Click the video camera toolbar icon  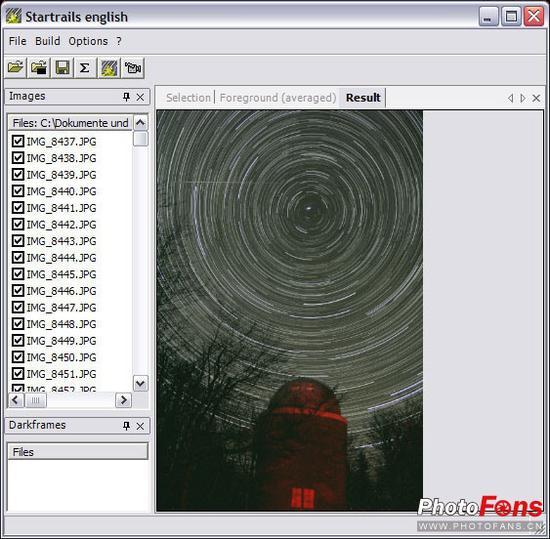click(x=133, y=67)
